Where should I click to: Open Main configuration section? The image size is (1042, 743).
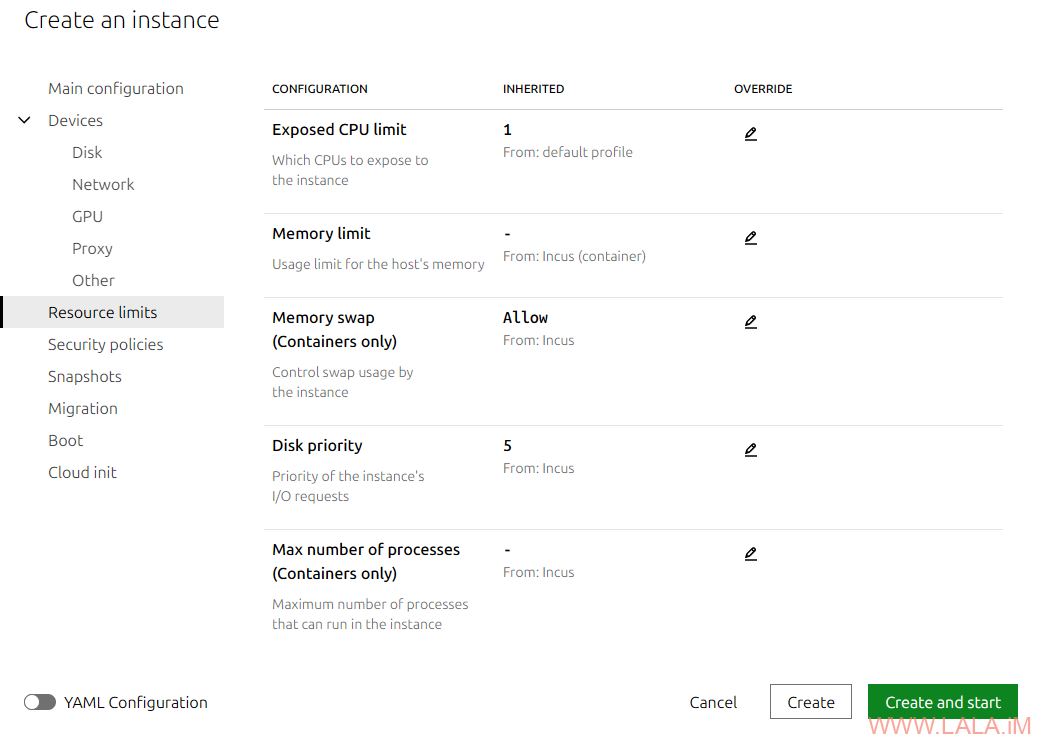(x=116, y=88)
